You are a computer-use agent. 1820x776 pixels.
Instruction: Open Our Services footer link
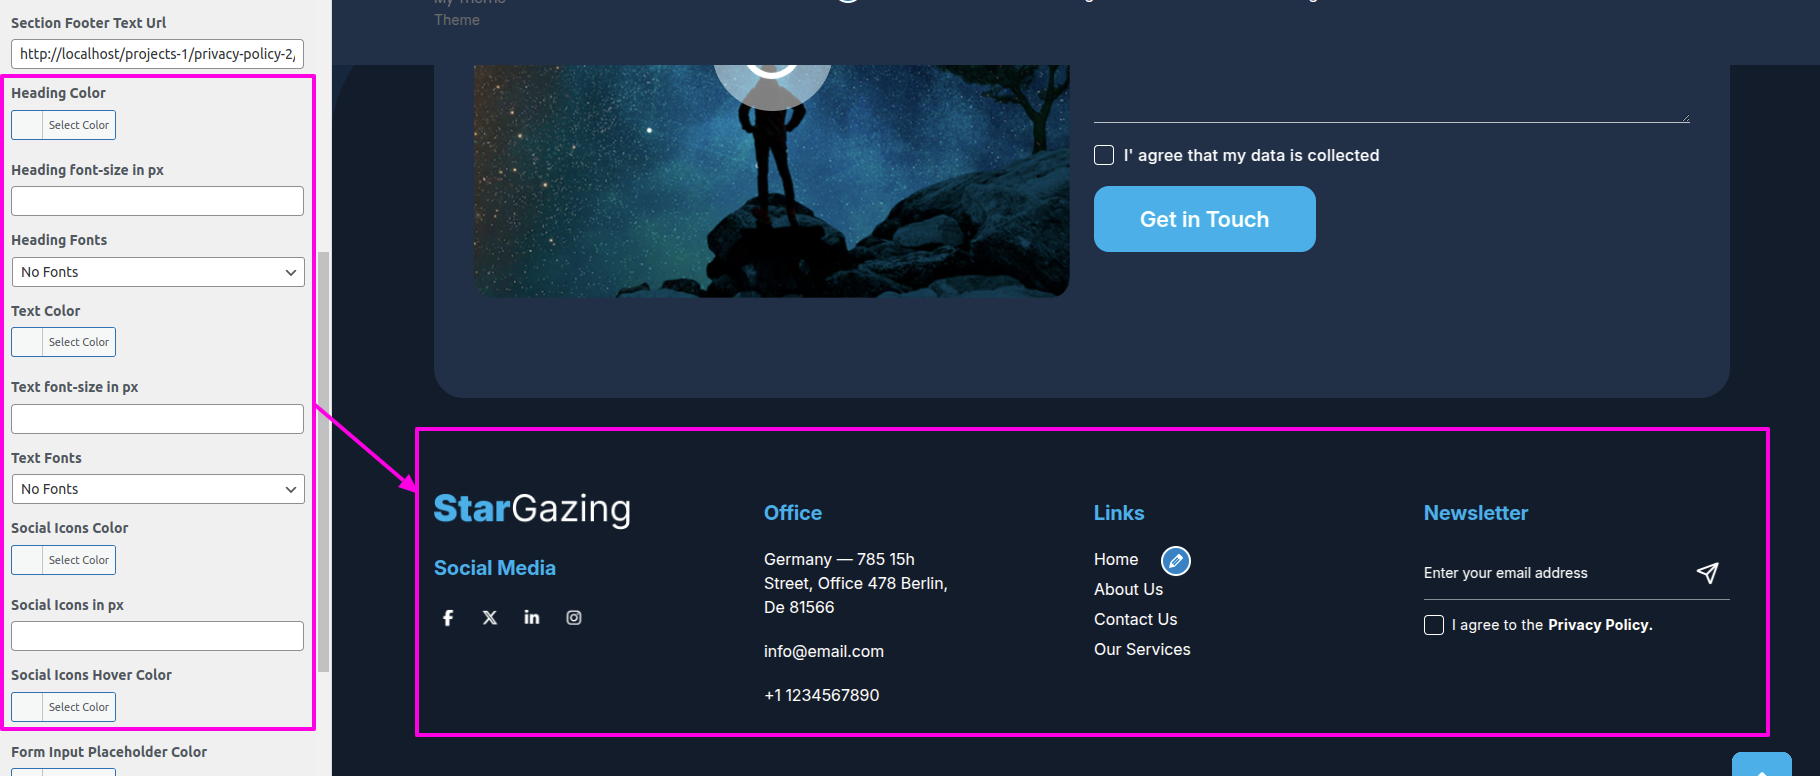point(1142,649)
